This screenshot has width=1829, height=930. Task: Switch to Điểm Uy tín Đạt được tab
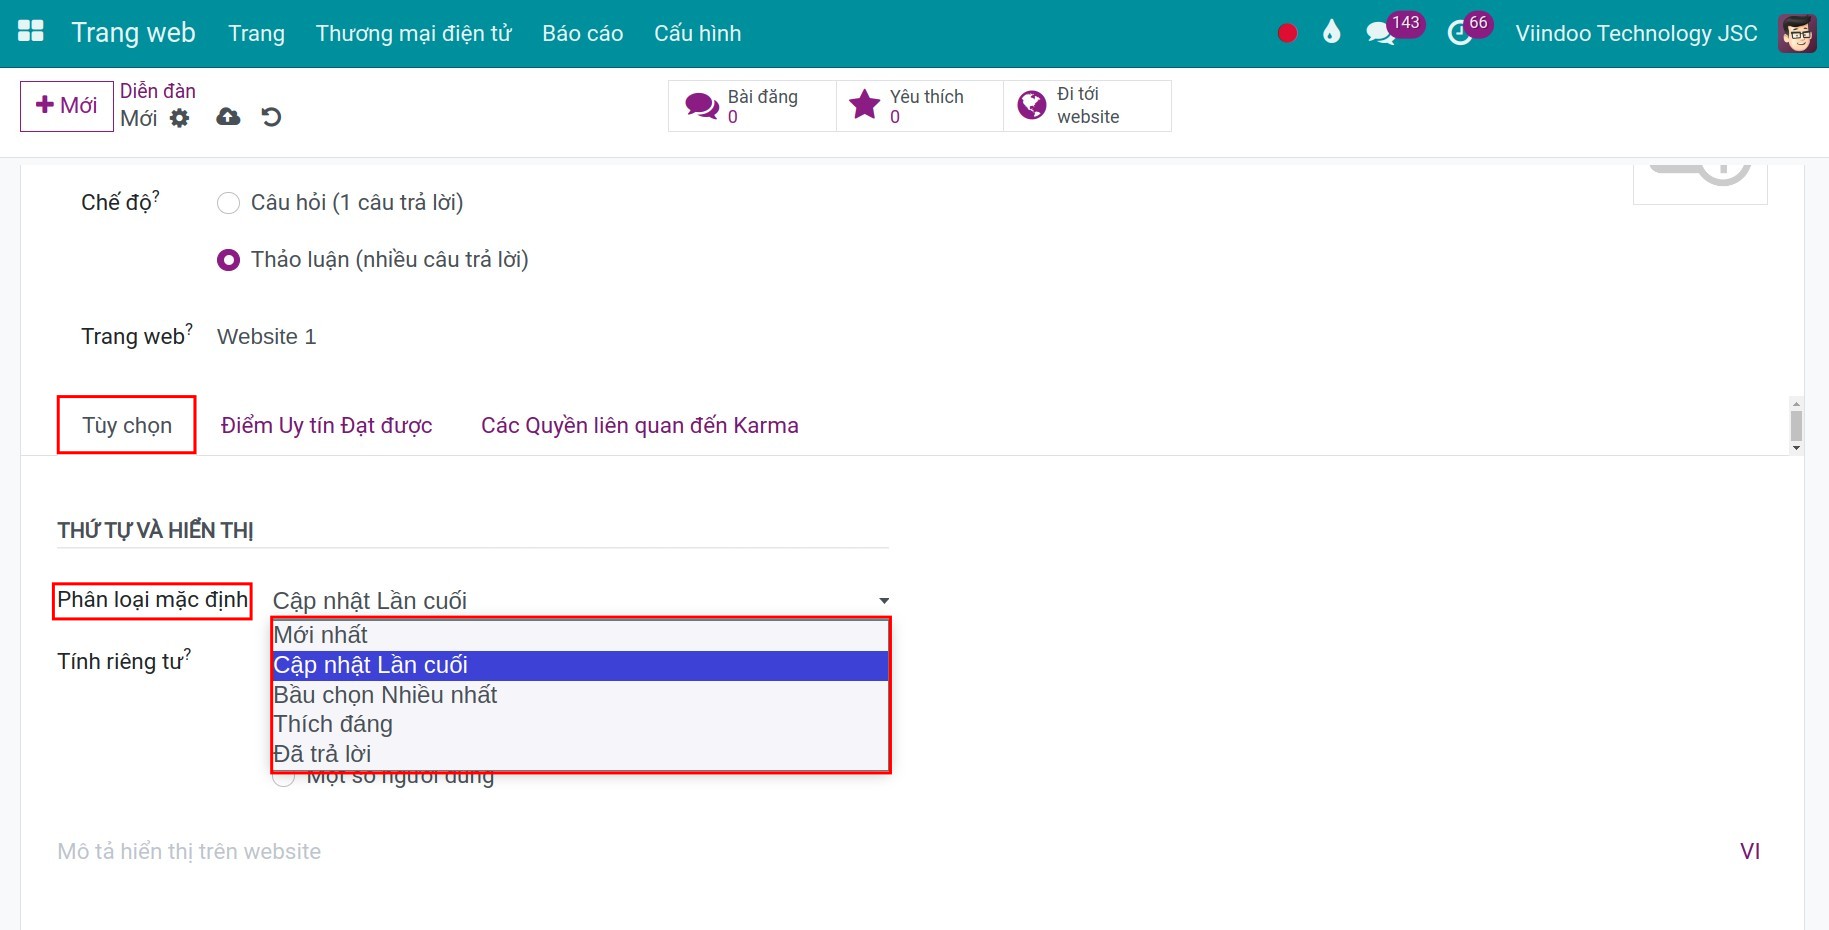click(x=326, y=425)
